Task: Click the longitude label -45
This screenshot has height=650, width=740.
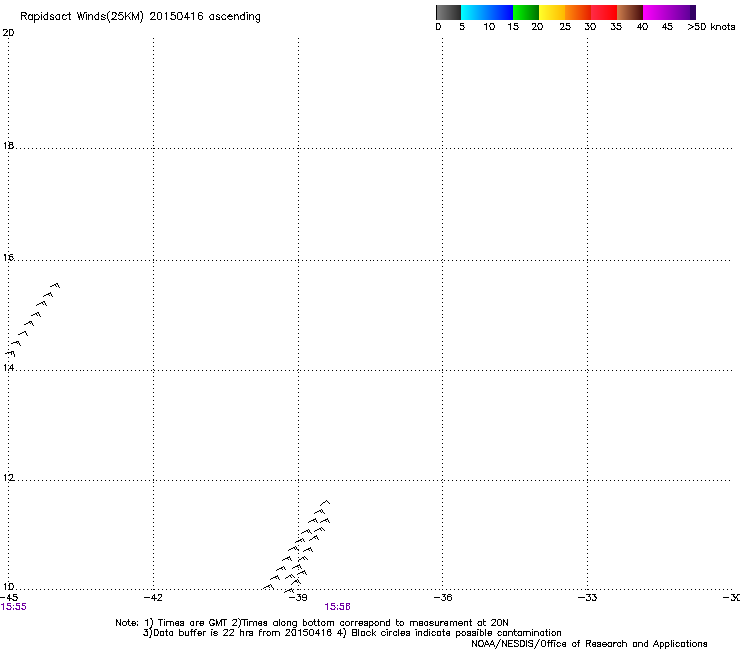Action: point(9,597)
